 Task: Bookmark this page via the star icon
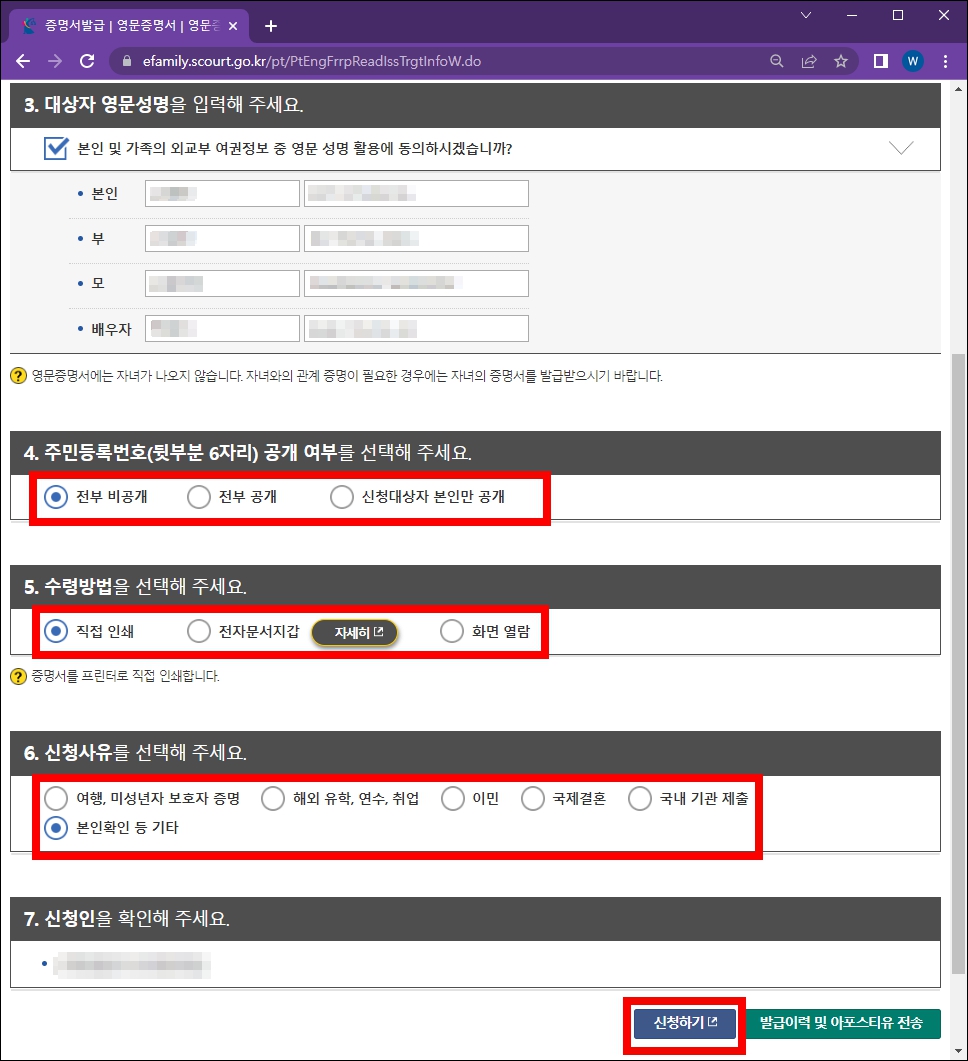click(842, 60)
